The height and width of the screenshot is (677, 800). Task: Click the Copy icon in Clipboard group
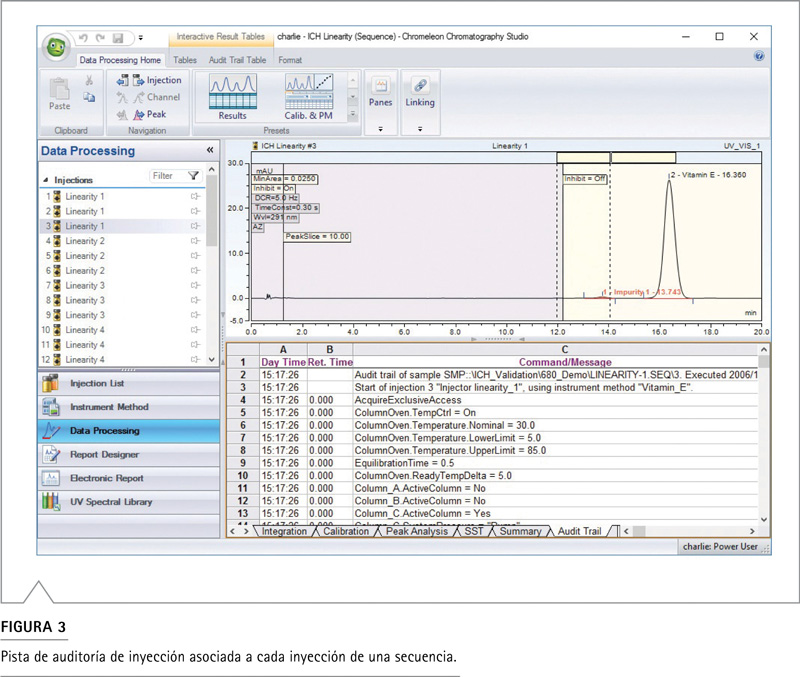coord(89,97)
